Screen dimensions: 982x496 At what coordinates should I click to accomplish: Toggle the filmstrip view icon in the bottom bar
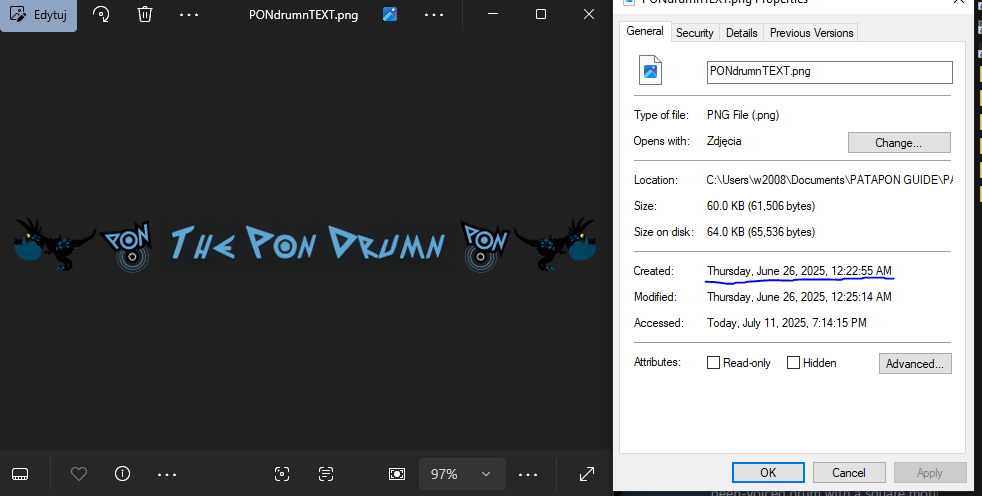tap(20, 474)
